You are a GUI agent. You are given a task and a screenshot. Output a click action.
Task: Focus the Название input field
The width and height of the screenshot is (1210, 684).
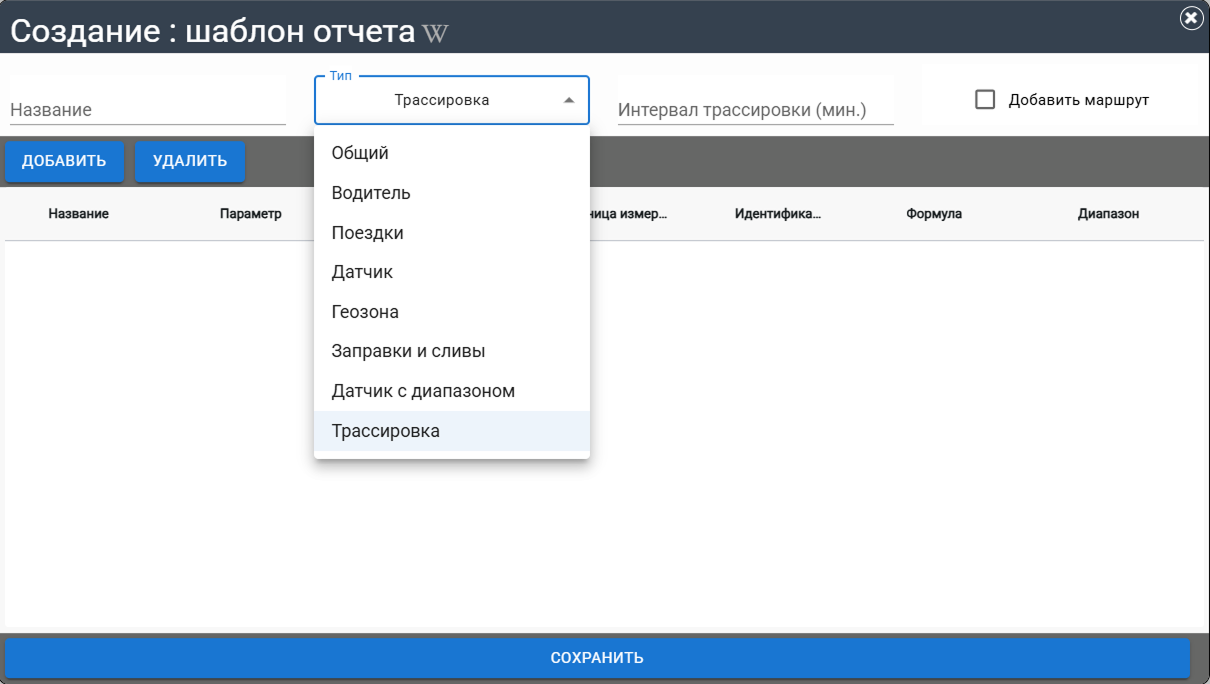pos(147,110)
